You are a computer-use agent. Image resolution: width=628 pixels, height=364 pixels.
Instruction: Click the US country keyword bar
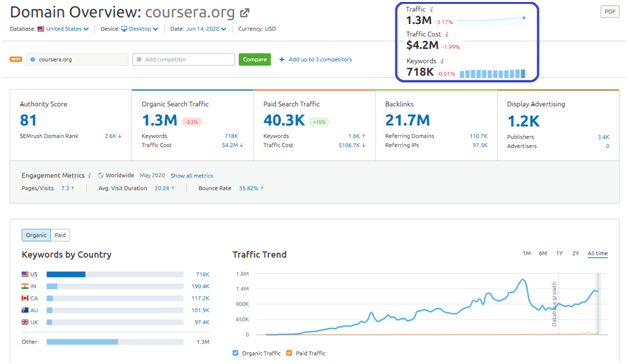coord(115,274)
